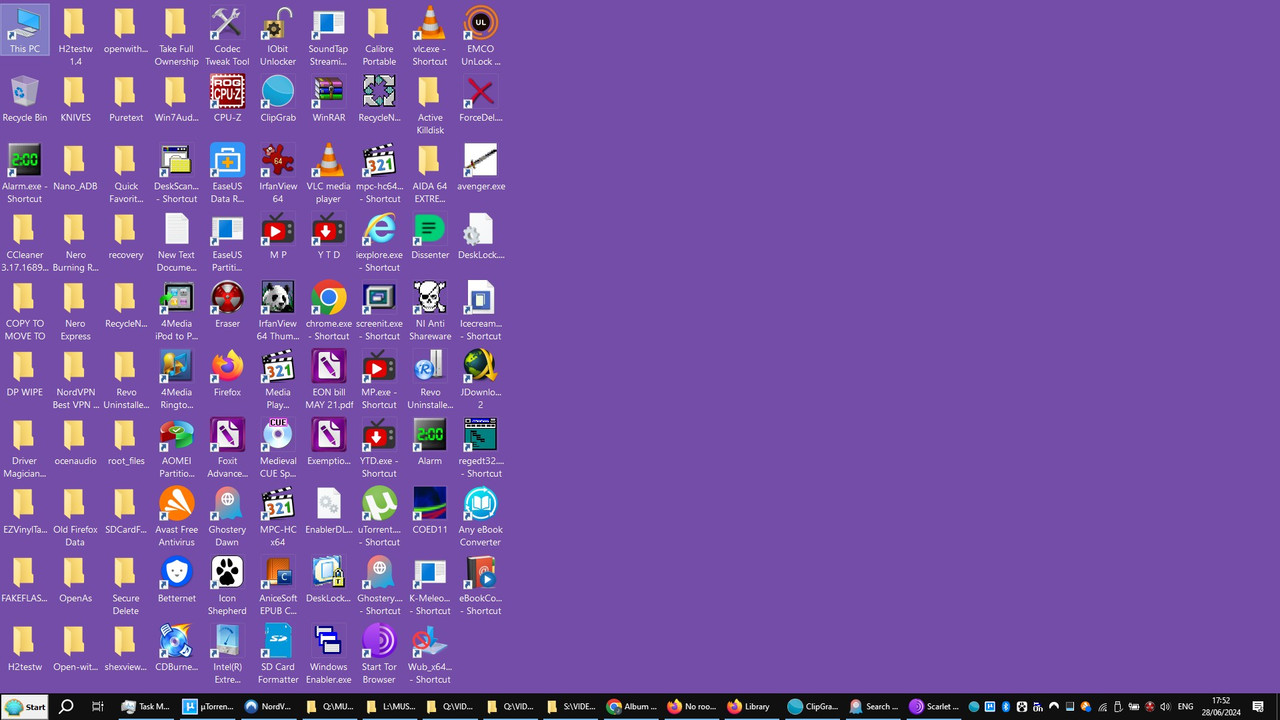Launch 4Media iPod to PC shortcut

click(177, 312)
